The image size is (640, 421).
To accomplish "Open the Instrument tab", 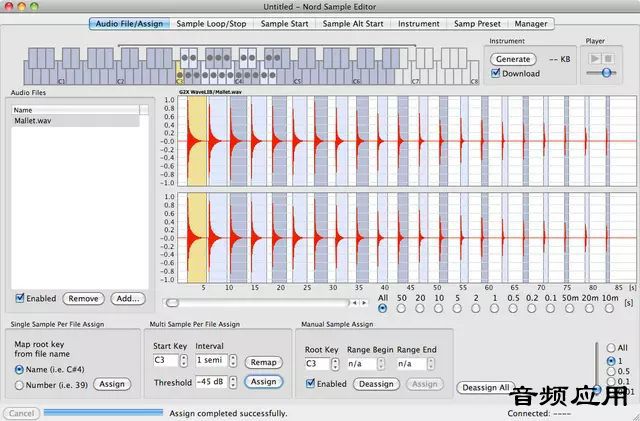I will [419, 24].
